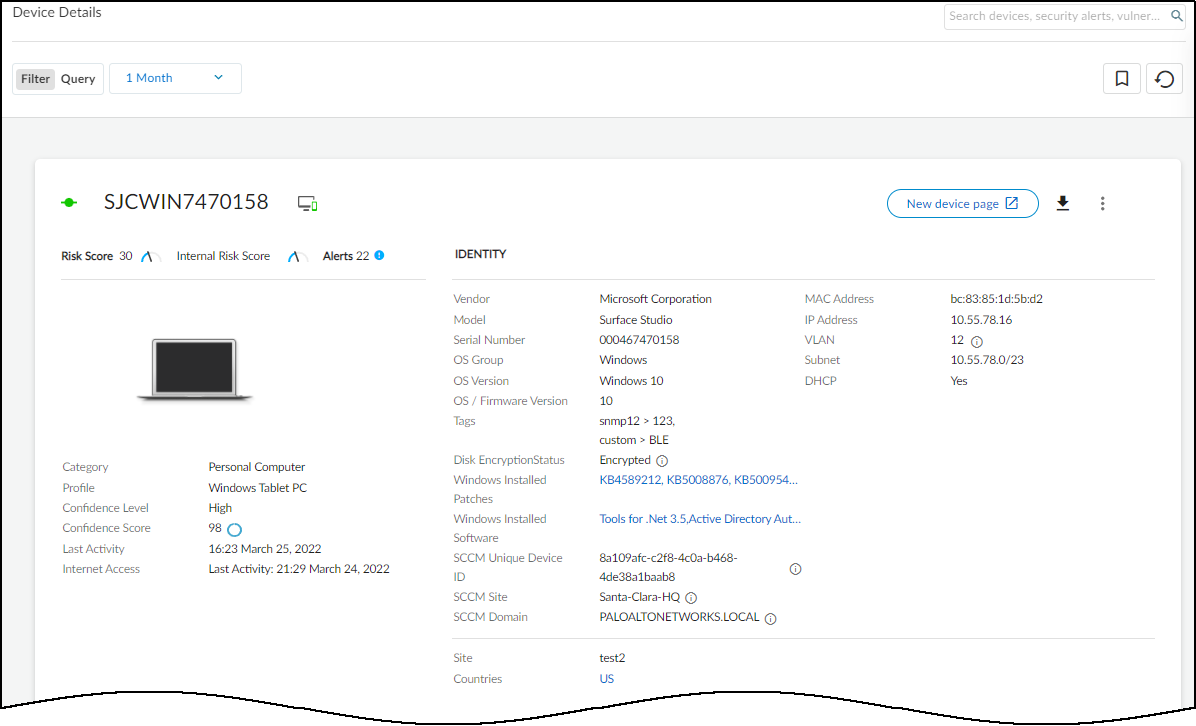Click the device type icon beside SJCWIN7470158

pos(307,204)
